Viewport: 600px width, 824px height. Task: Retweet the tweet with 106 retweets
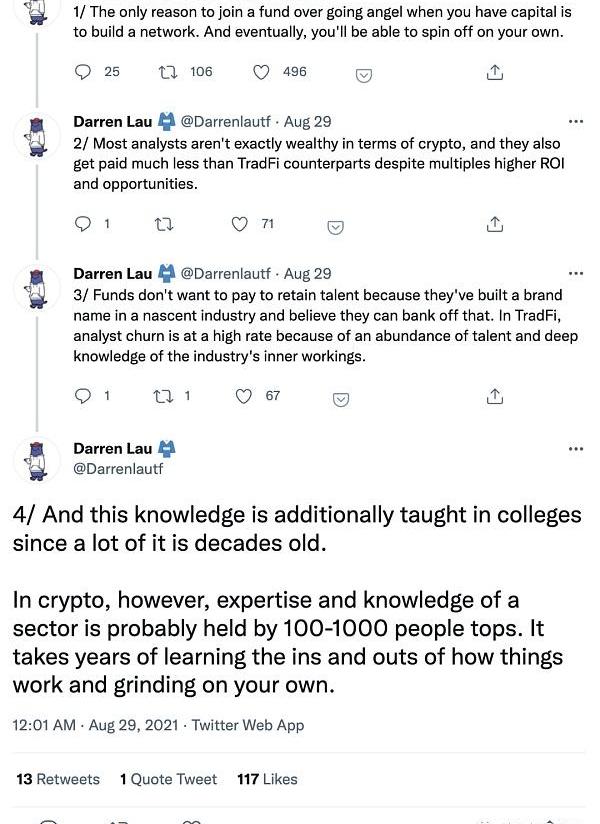(x=168, y=72)
